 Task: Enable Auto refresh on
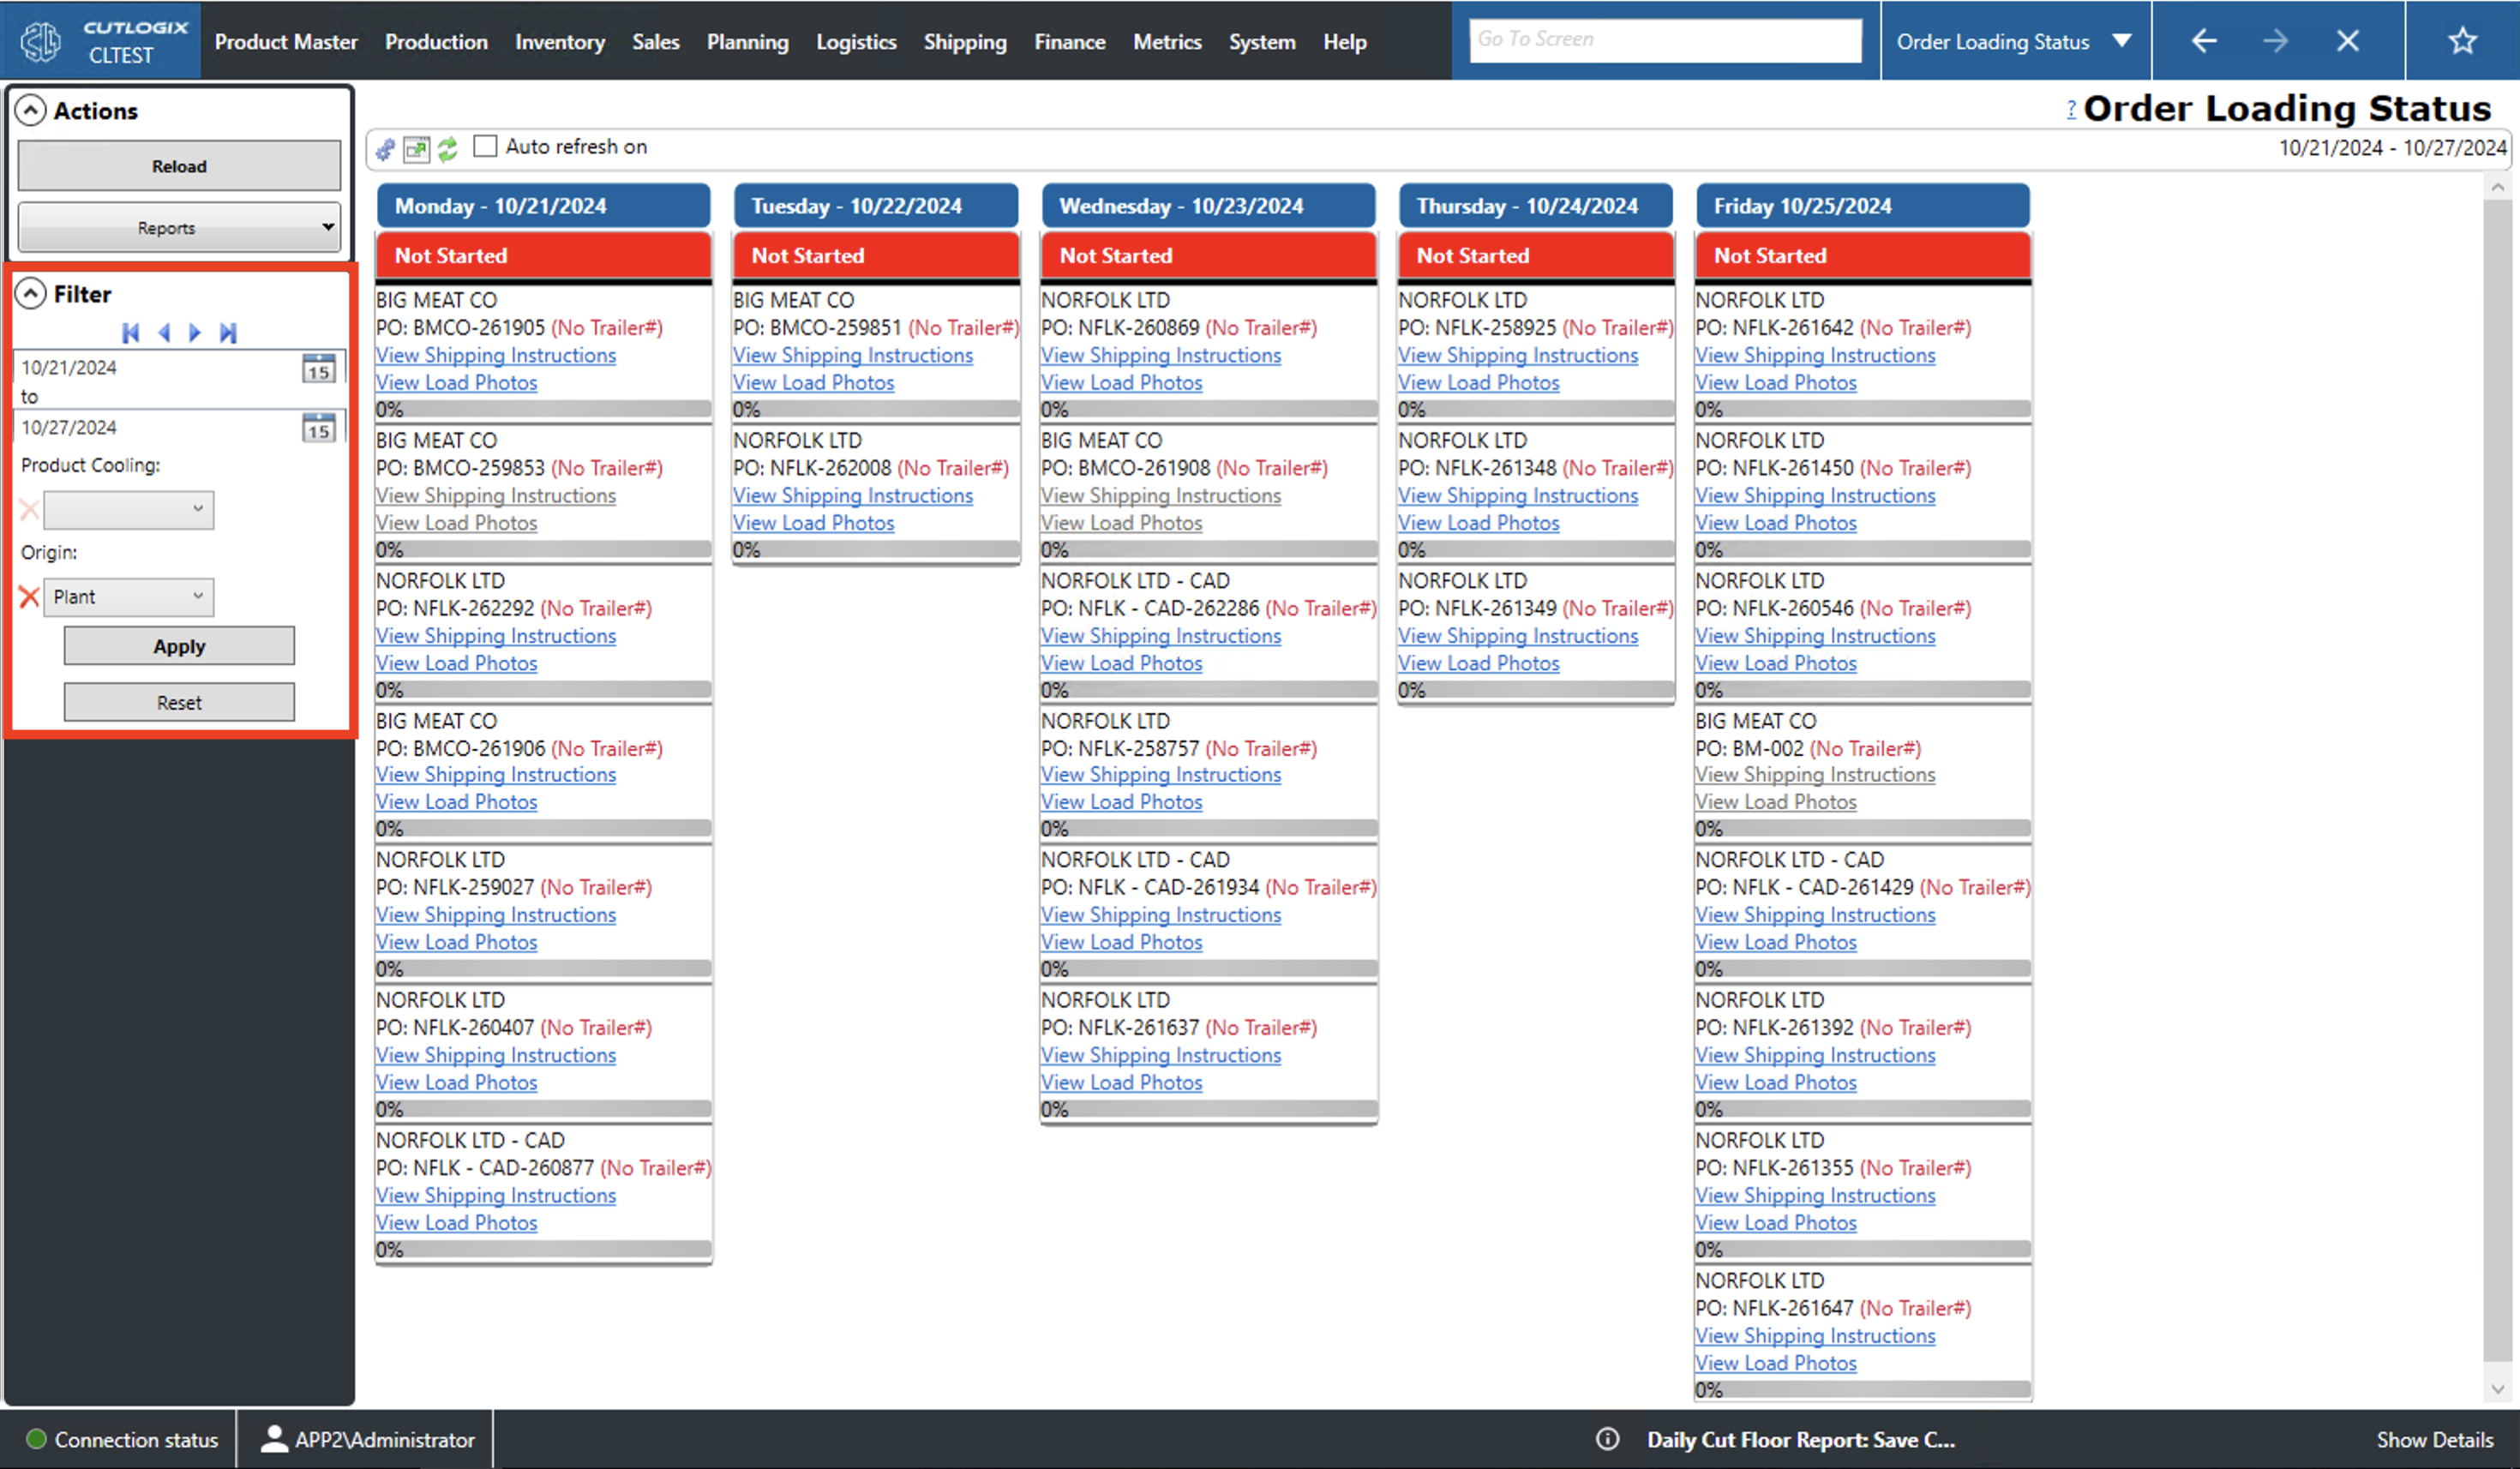coord(485,146)
